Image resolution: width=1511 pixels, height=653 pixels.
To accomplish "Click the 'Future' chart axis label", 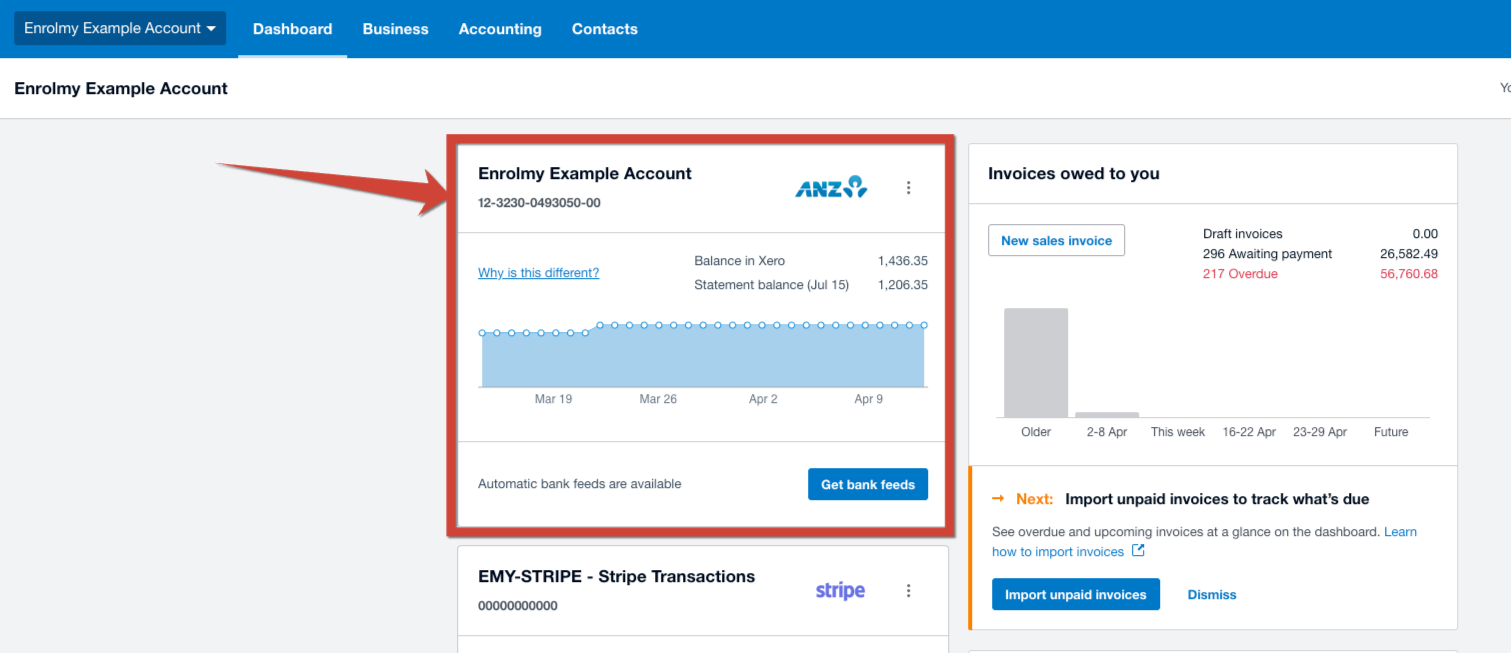I will pyautogui.click(x=1391, y=432).
